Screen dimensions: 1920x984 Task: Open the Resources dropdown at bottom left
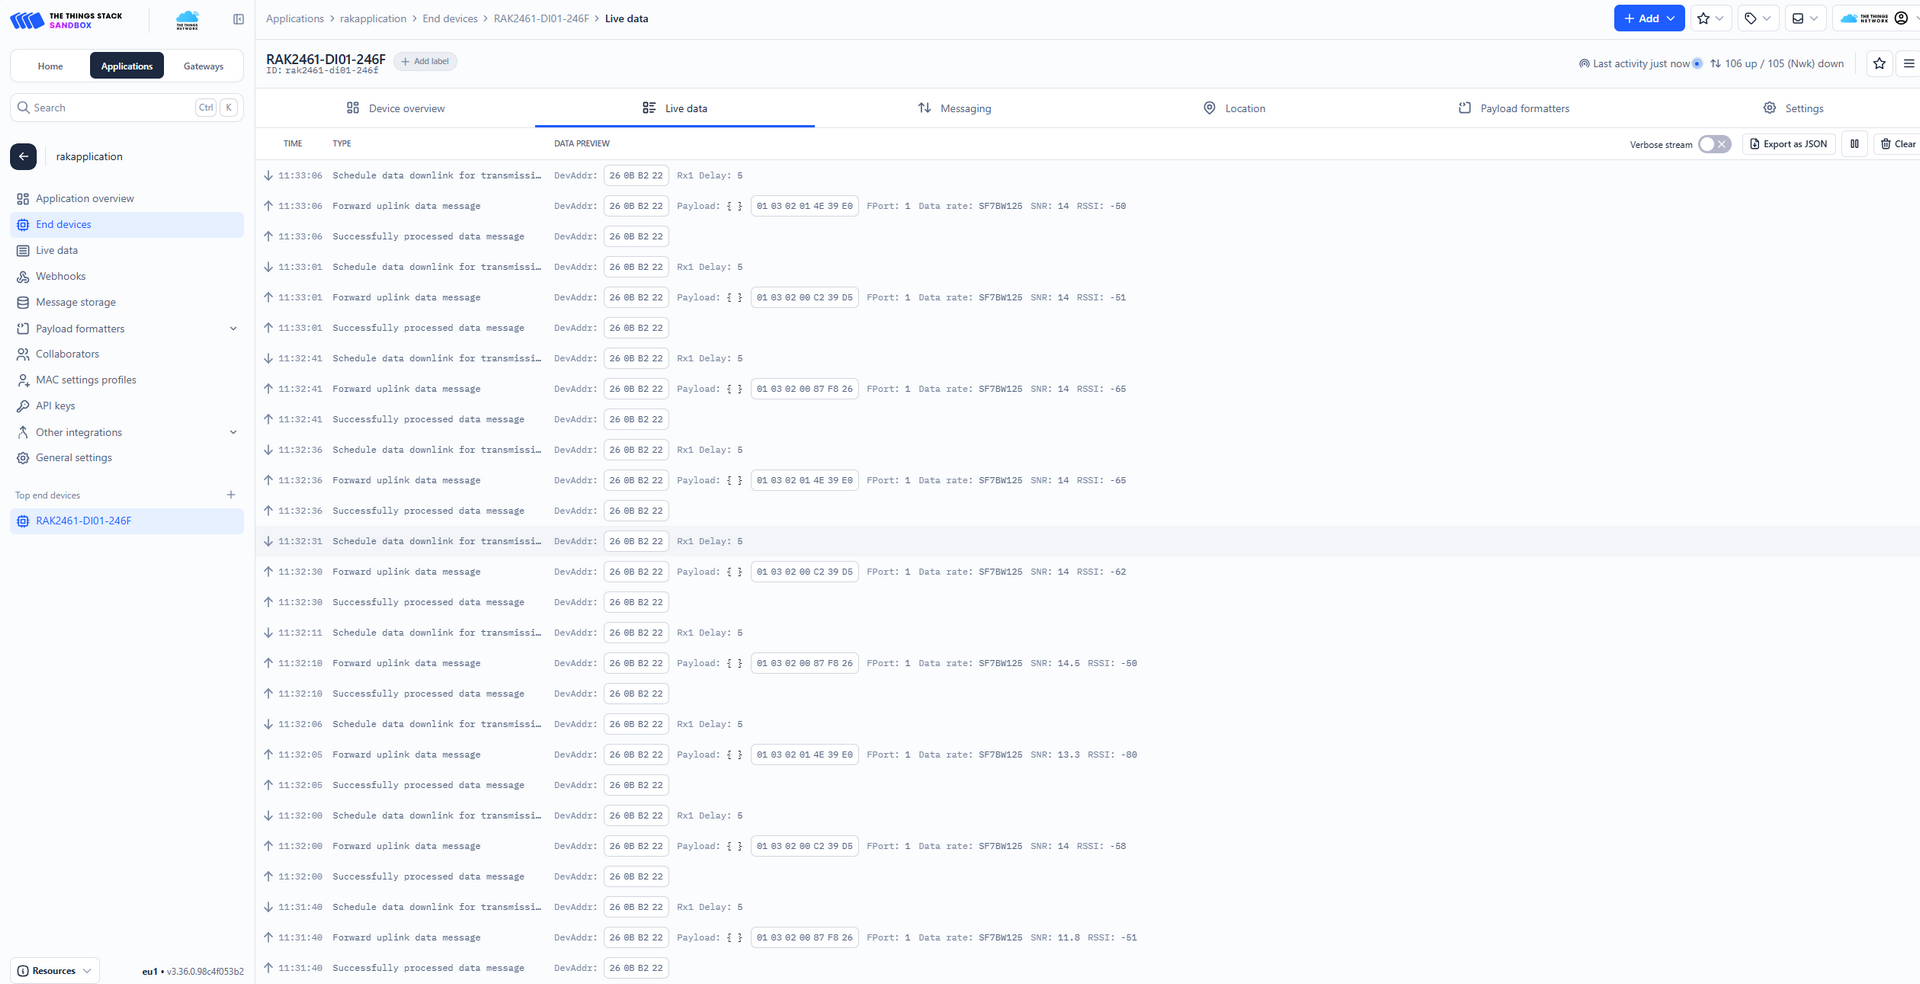(55, 971)
